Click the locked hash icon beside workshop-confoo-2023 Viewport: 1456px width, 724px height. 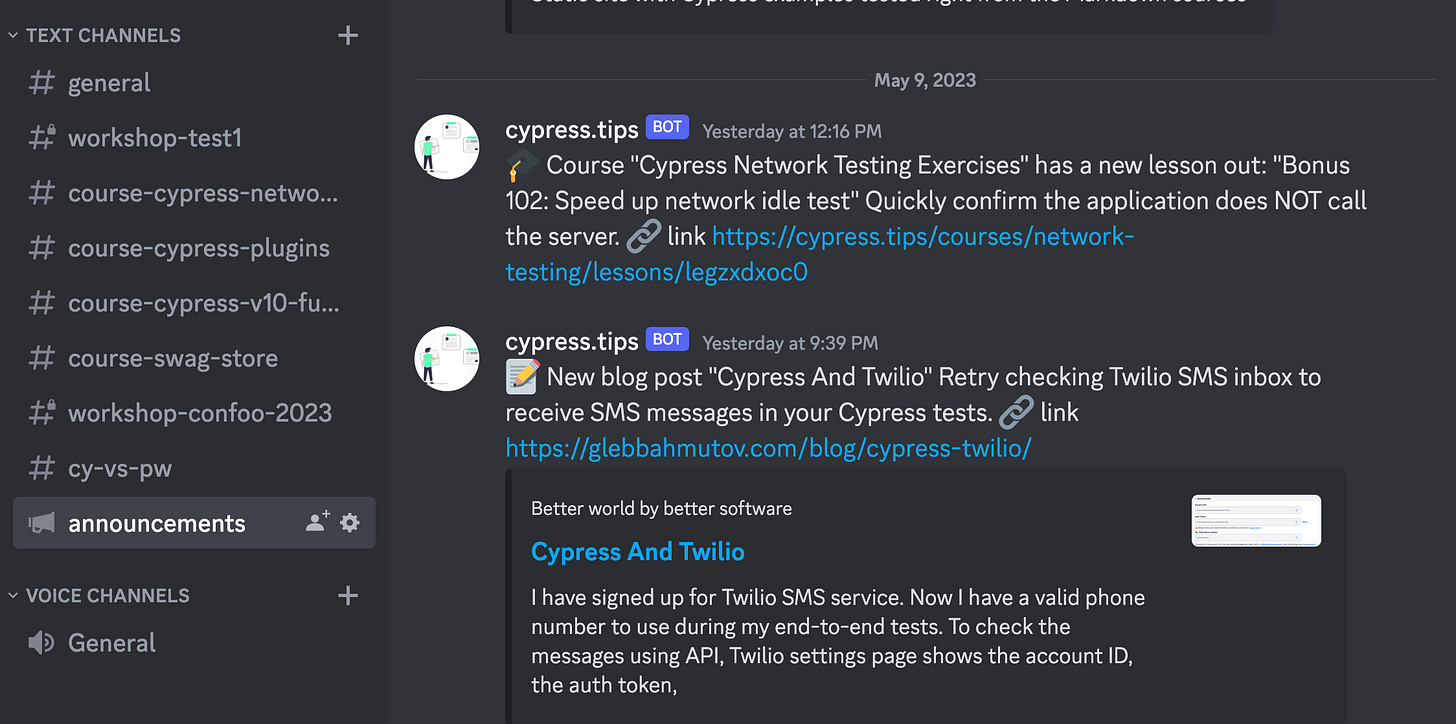pos(41,413)
